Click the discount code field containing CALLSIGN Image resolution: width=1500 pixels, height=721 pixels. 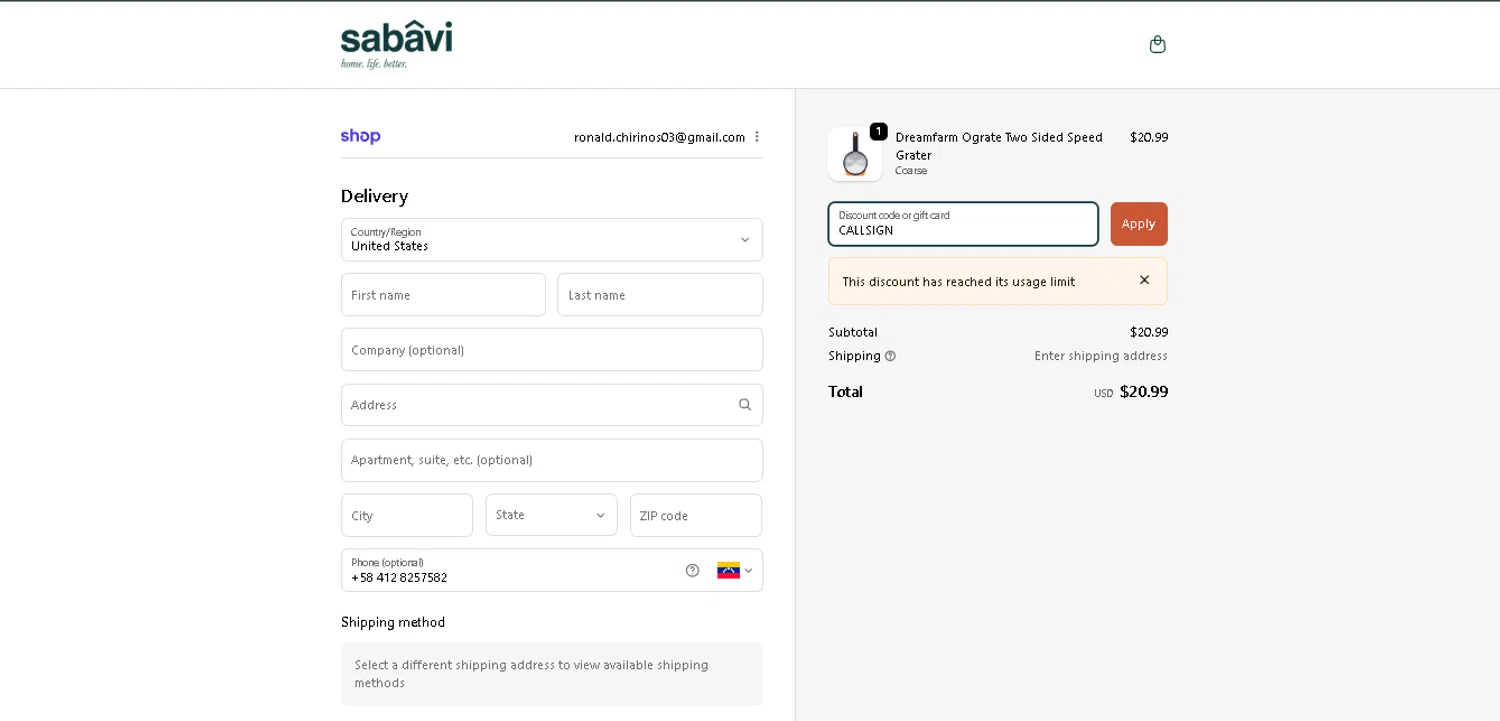click(963, 224)
